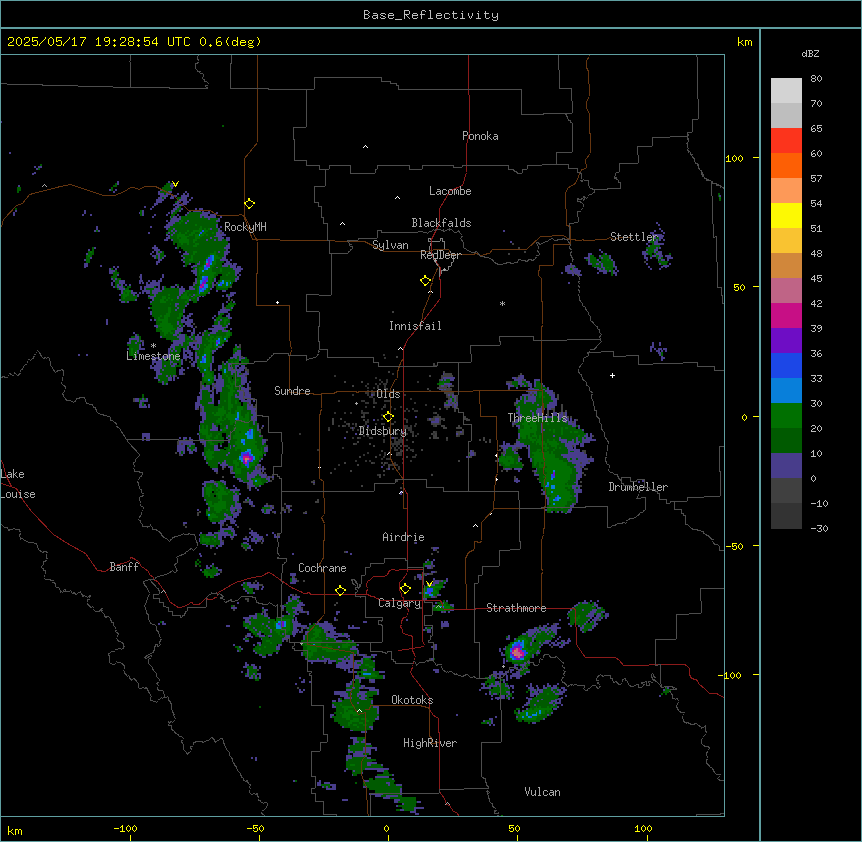Click the Sylvan city label
The image size is (862, 842).
(390, 245)
